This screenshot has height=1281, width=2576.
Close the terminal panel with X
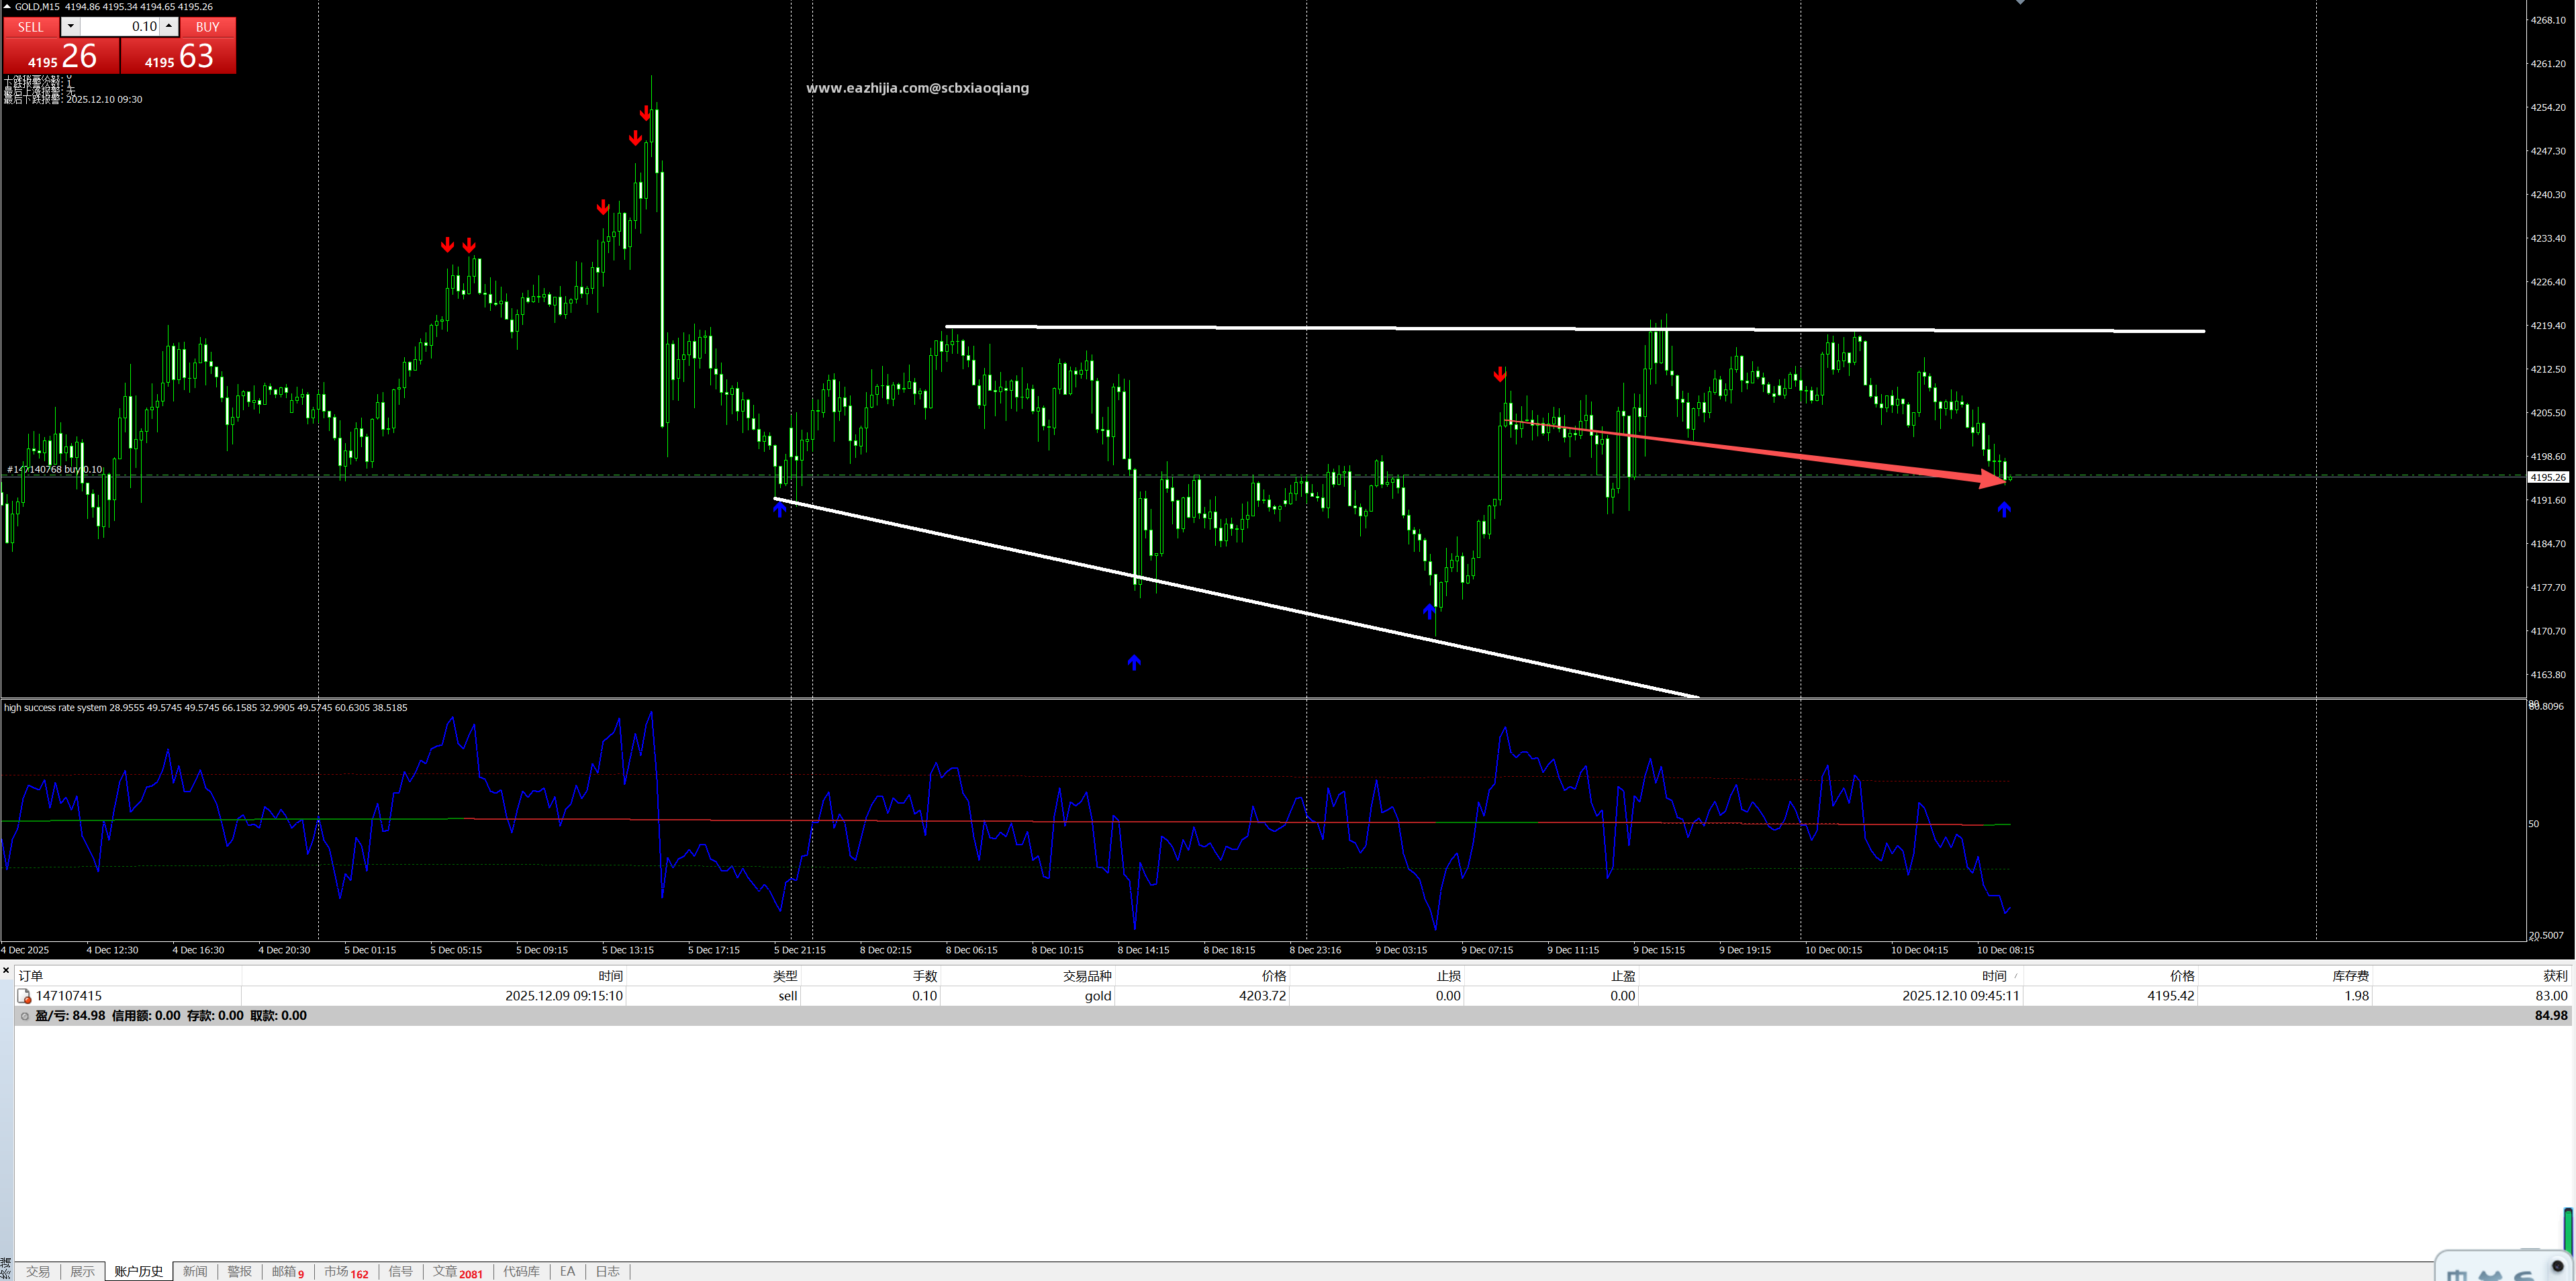[x=6, y=970]
